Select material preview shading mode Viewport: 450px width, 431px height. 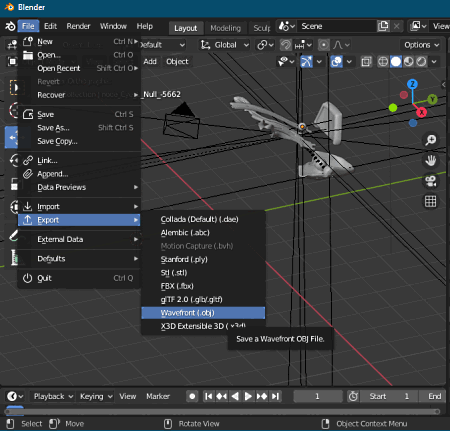409,62
